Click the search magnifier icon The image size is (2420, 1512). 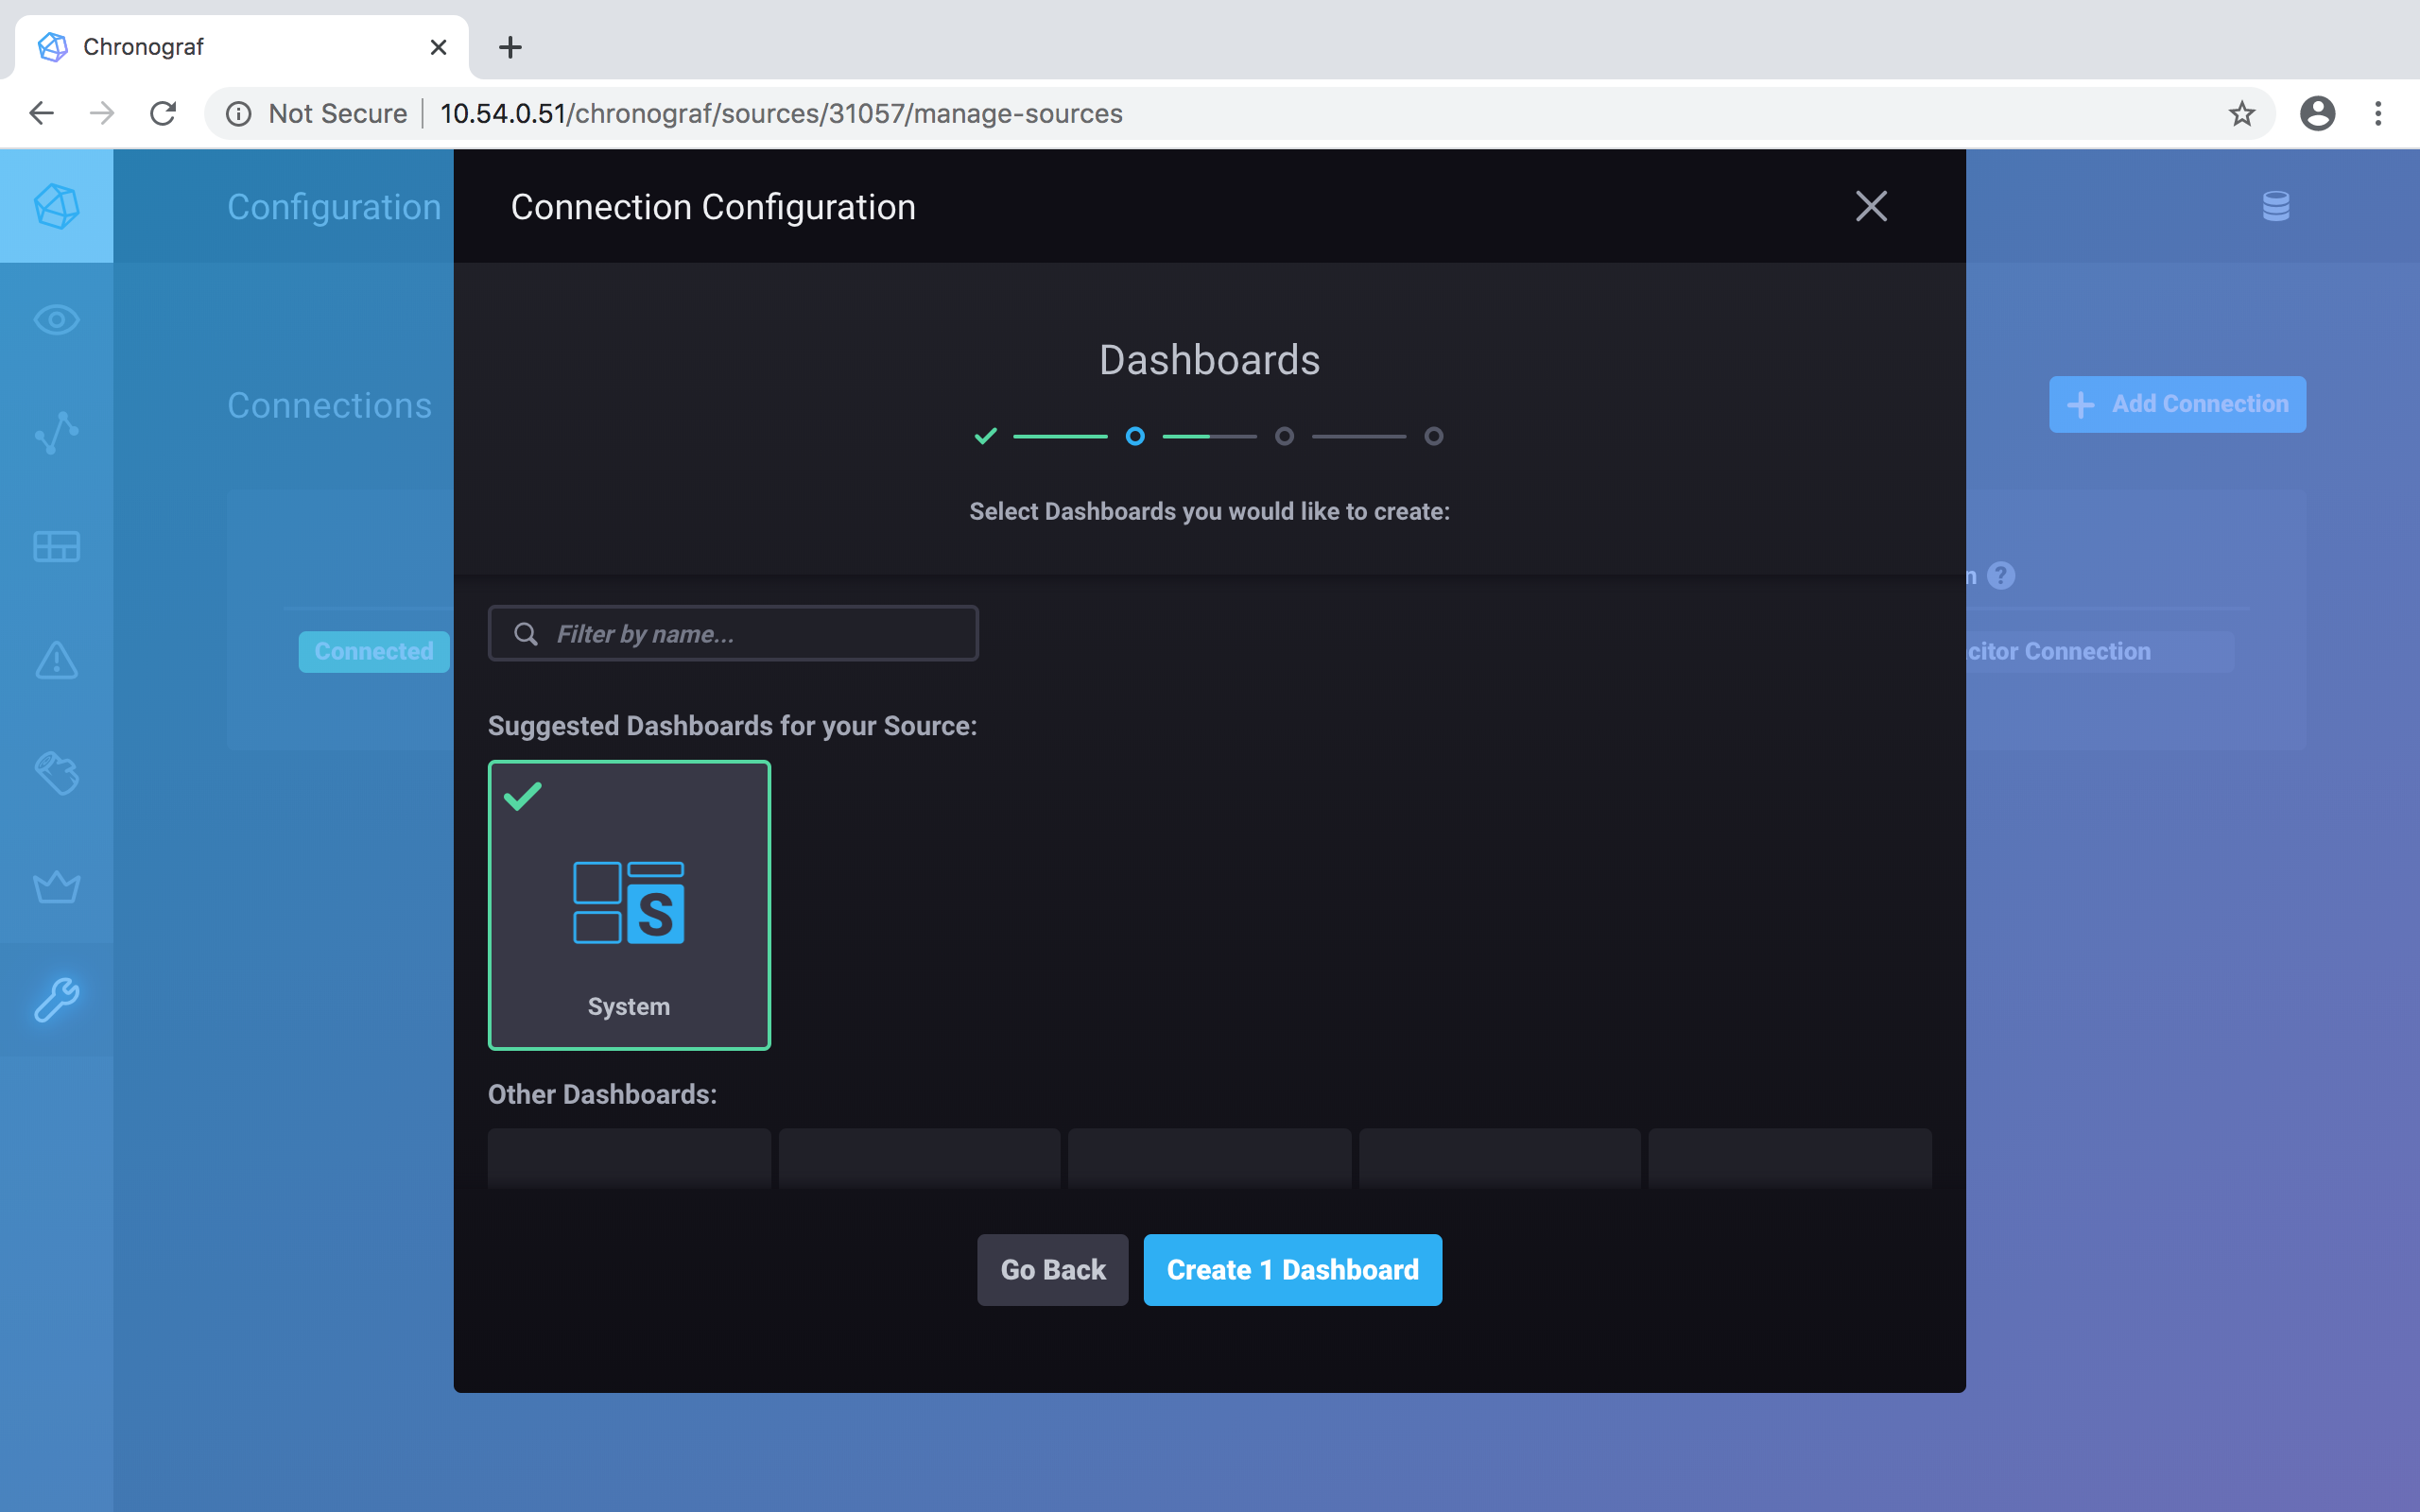click(526, 634)
